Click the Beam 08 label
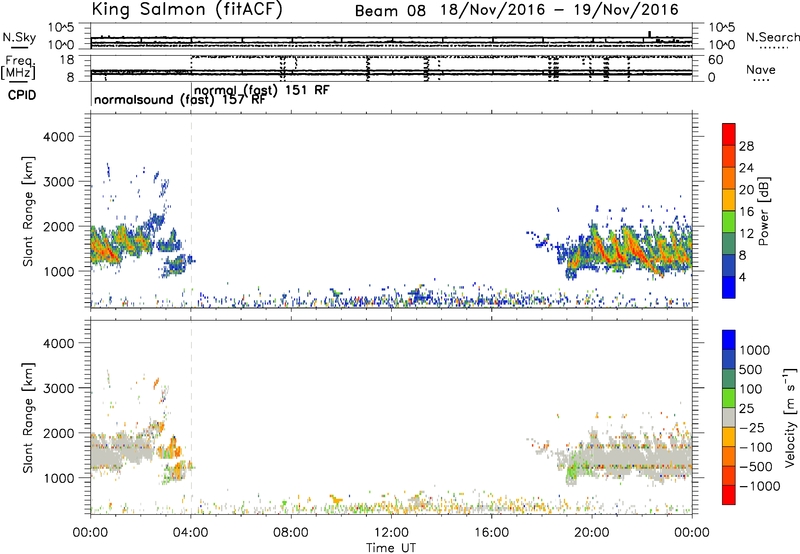 pyautogui.click(x=390, y=10)
